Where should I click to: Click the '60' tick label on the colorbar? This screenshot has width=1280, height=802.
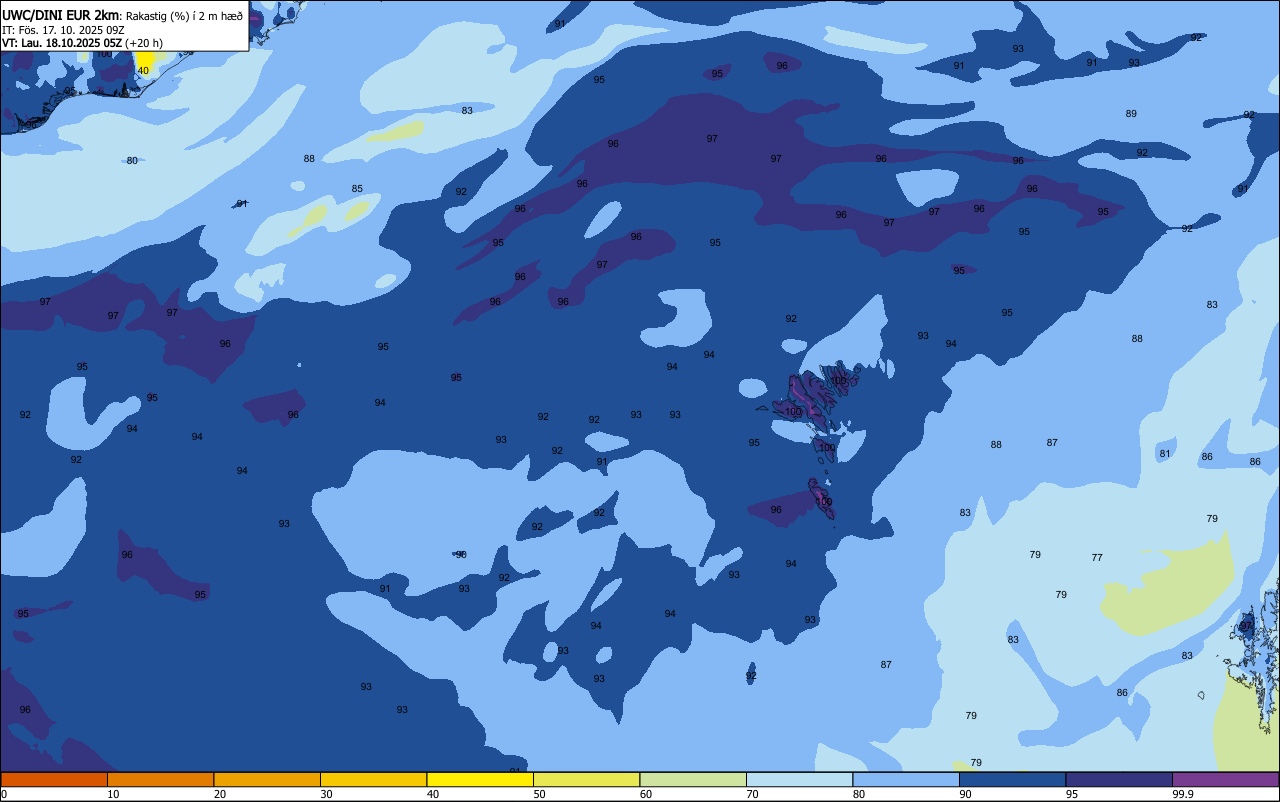click(x=646, y=794)
